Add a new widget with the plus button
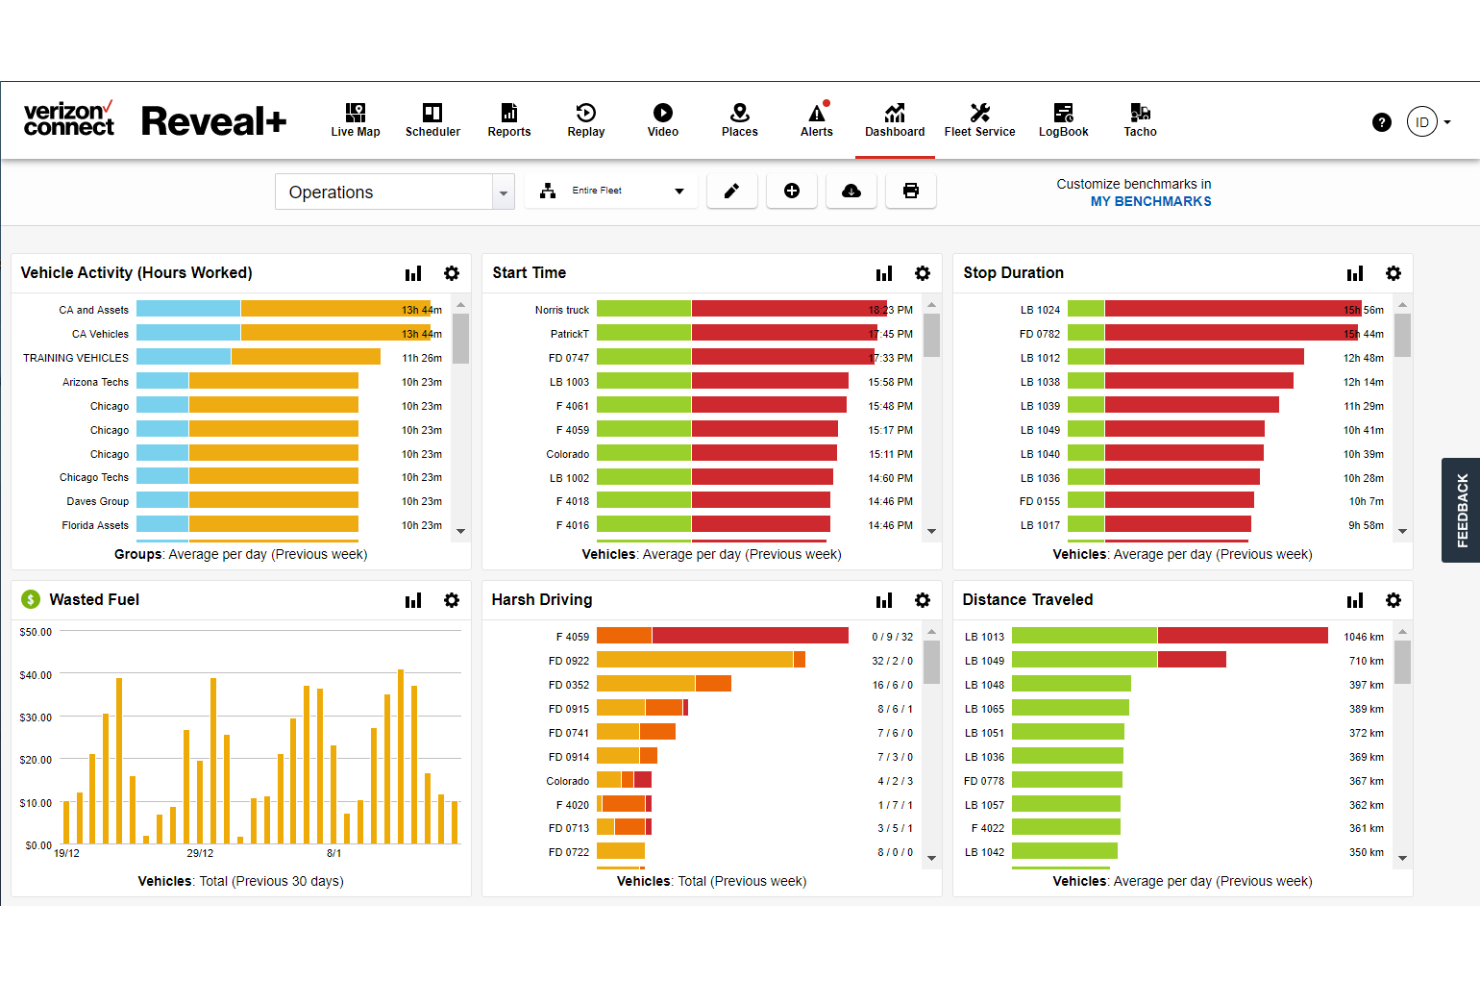The height and width of the screenshot is (987, 1480). (791, 190)
